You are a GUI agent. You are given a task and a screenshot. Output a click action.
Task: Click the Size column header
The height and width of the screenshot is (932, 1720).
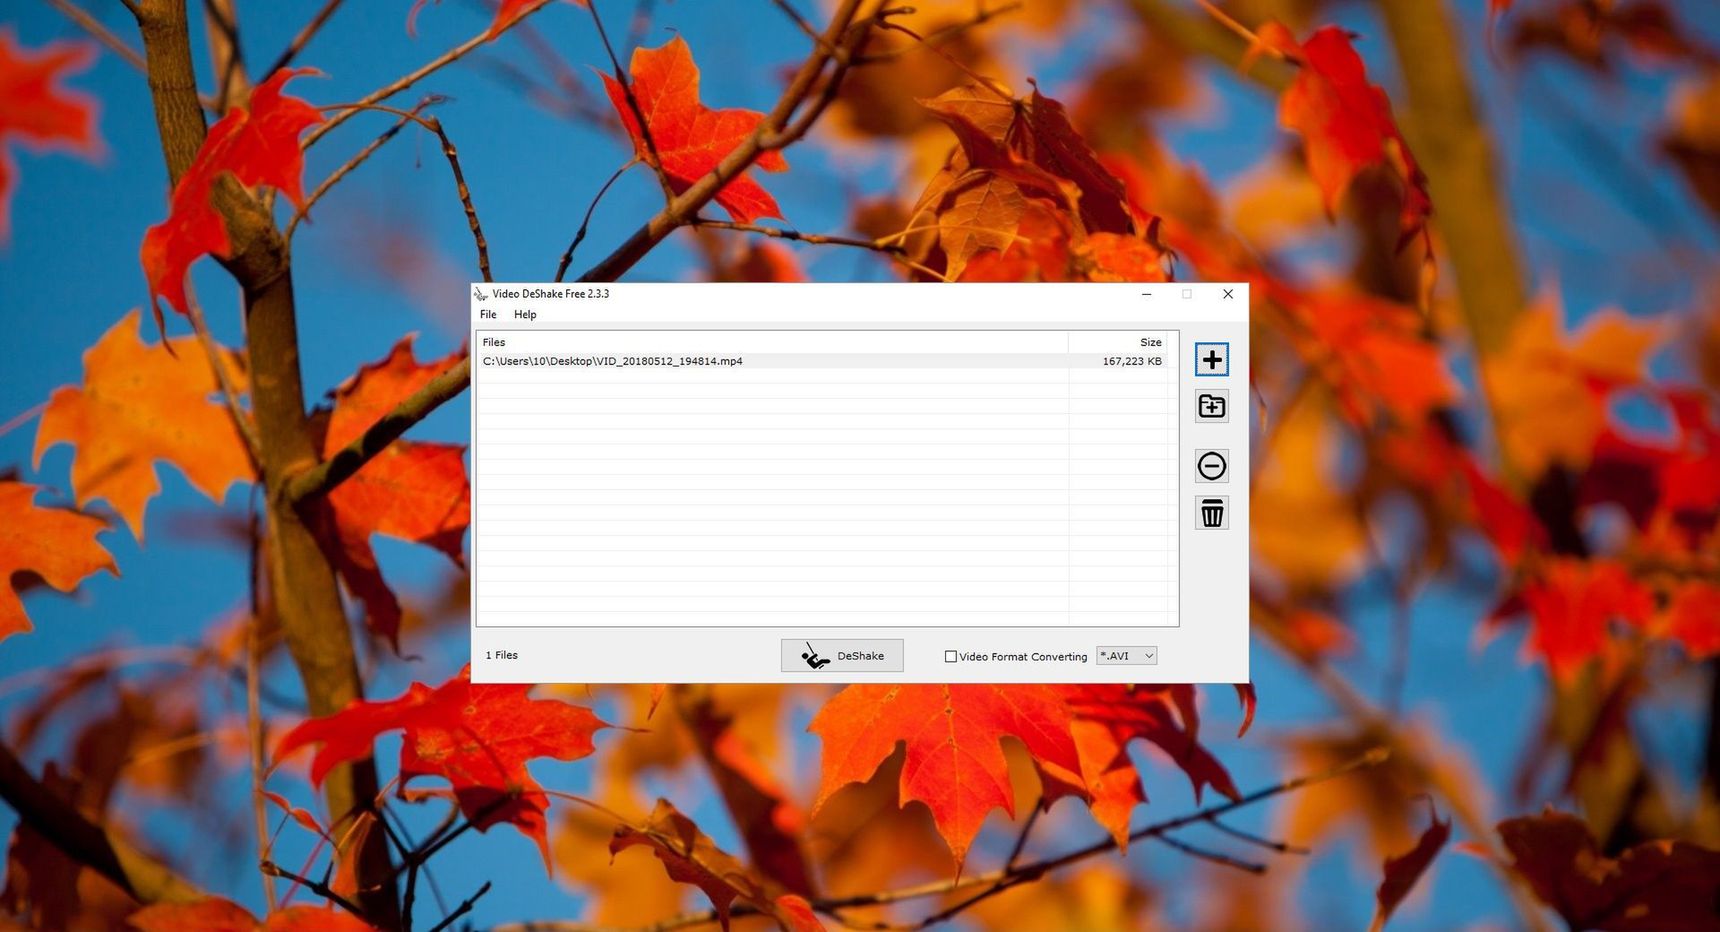[1117, 342]
